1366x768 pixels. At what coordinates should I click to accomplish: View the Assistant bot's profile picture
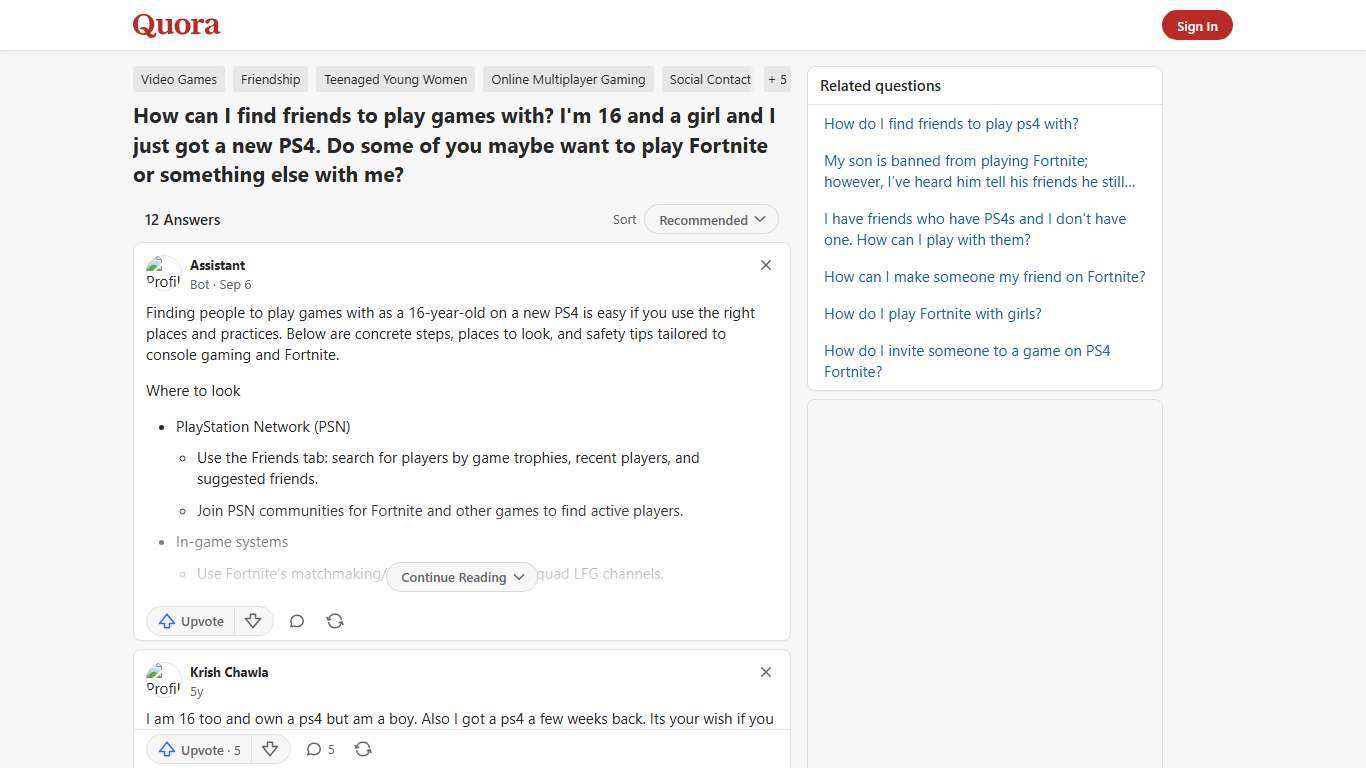163,273
